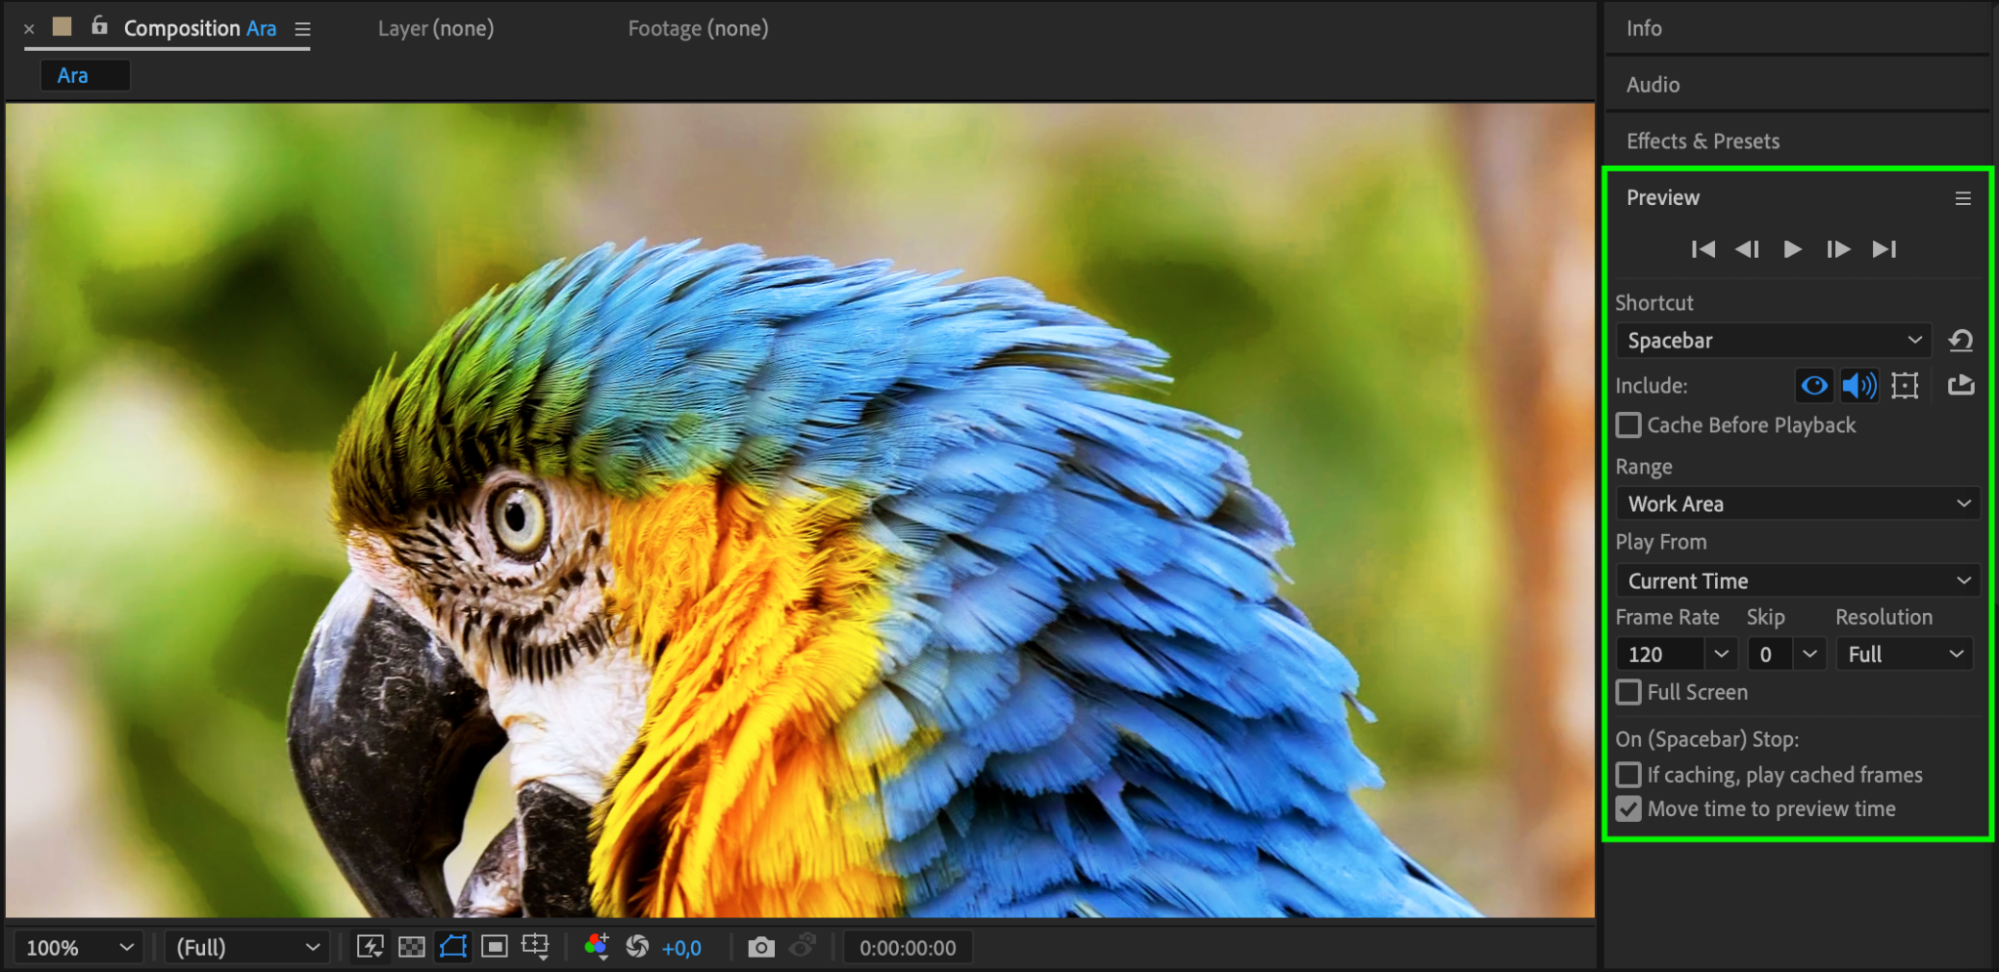This screenshot has width=1999, height=973.
Task: Toggle Include video eye icon
Action: 1814,385
